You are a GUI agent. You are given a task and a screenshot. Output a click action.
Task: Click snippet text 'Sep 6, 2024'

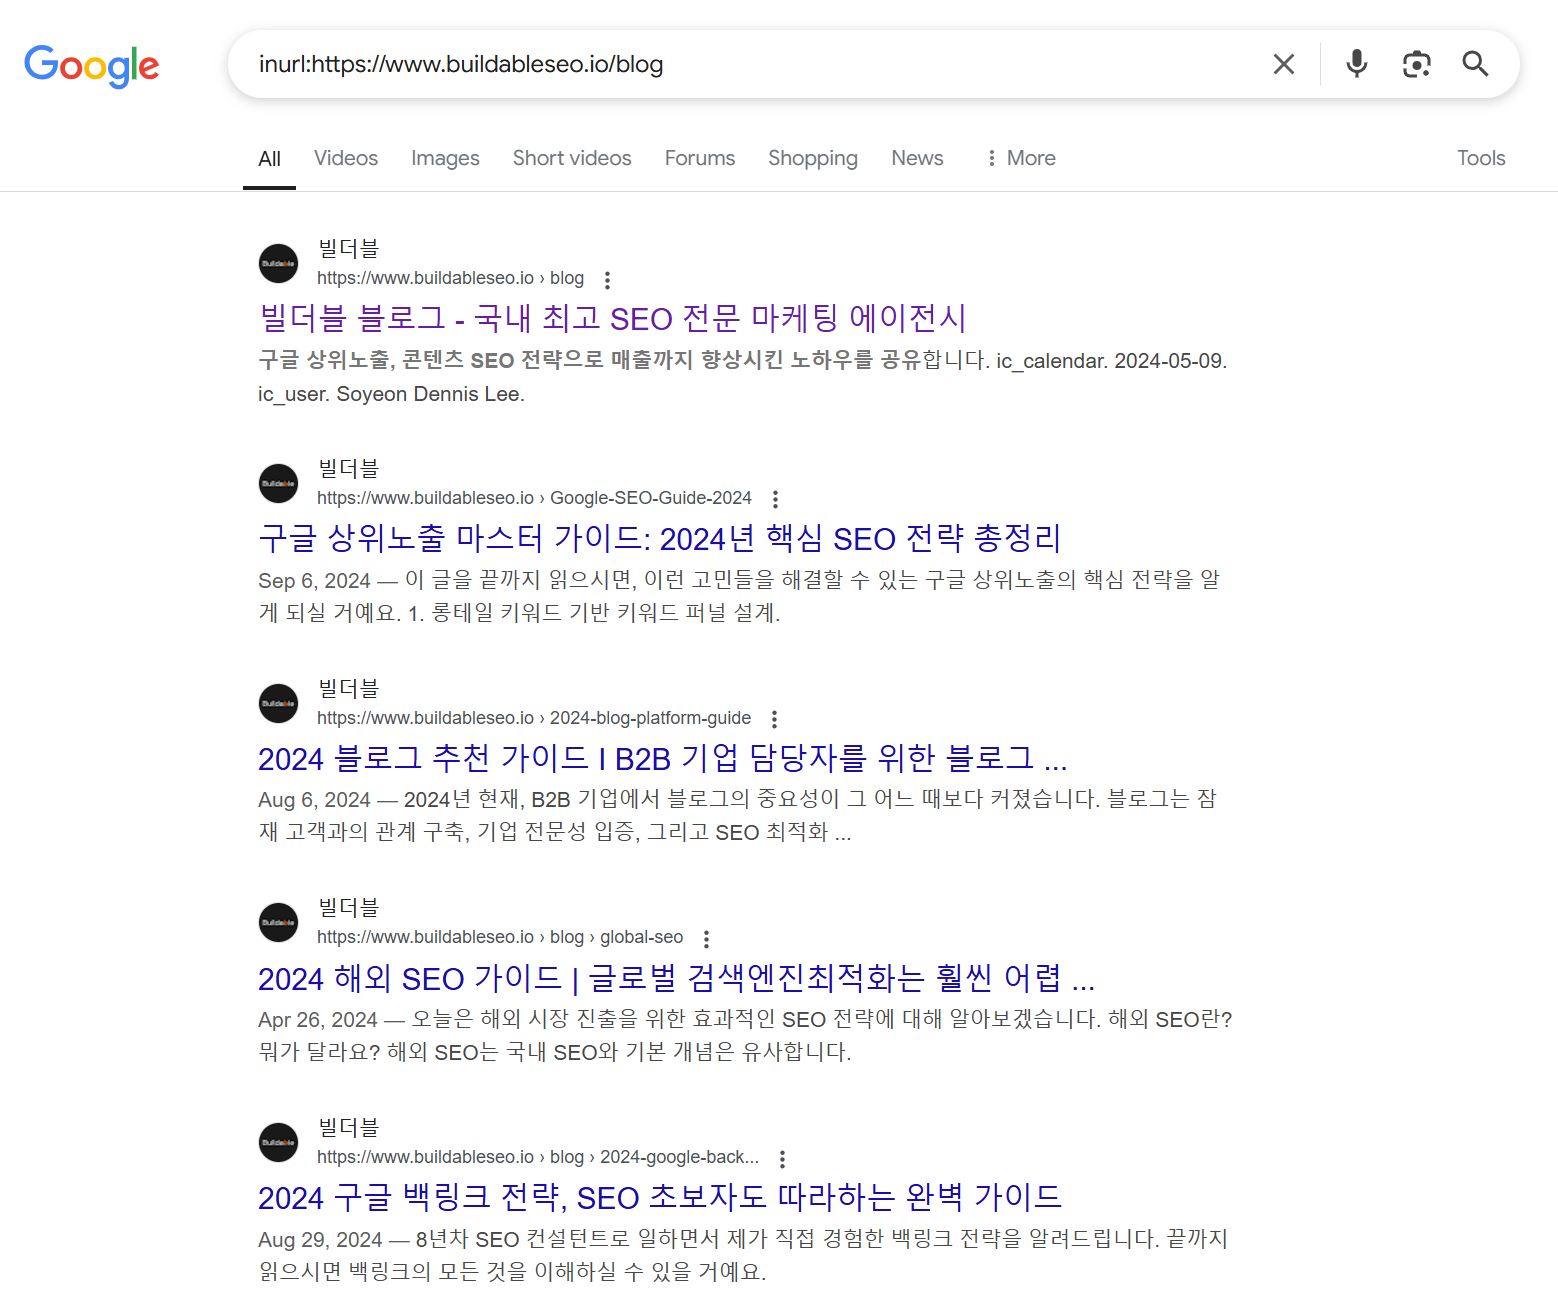[314, 581]
